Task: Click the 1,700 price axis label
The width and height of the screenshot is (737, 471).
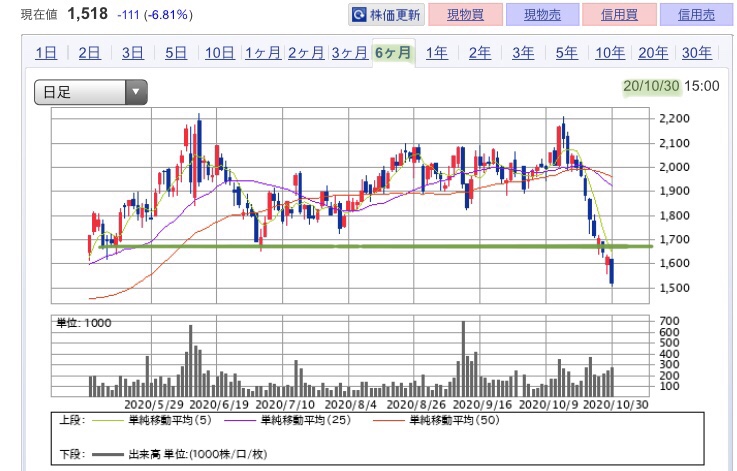Action: pyautogui.click(x=674, y=239)
